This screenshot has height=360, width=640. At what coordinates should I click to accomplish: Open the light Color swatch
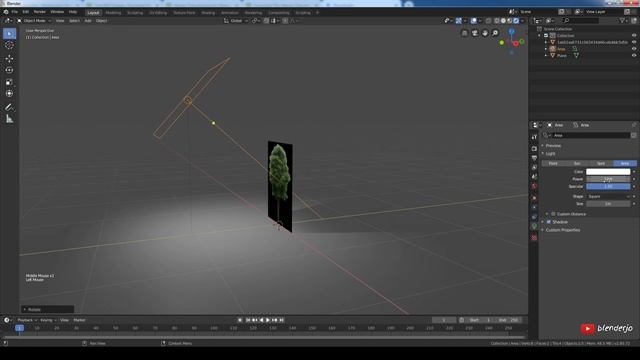point(608,171)
